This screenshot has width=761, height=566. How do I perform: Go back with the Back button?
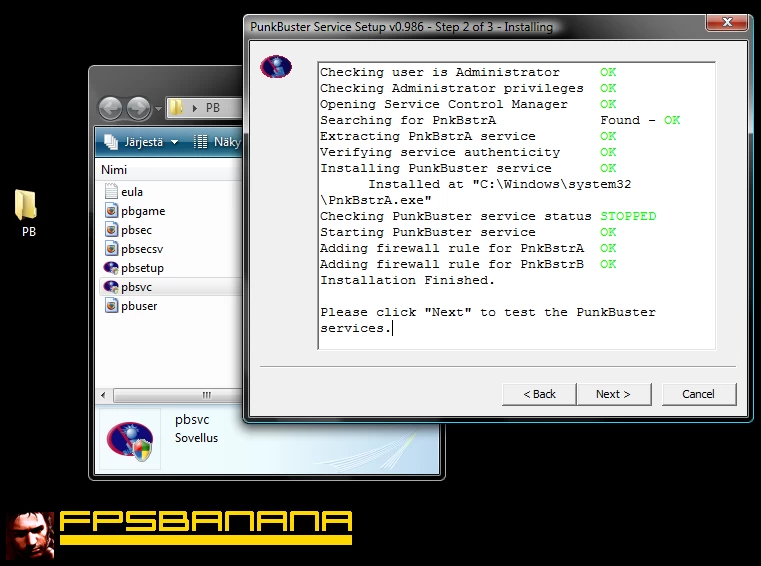(x=539, y=394)
